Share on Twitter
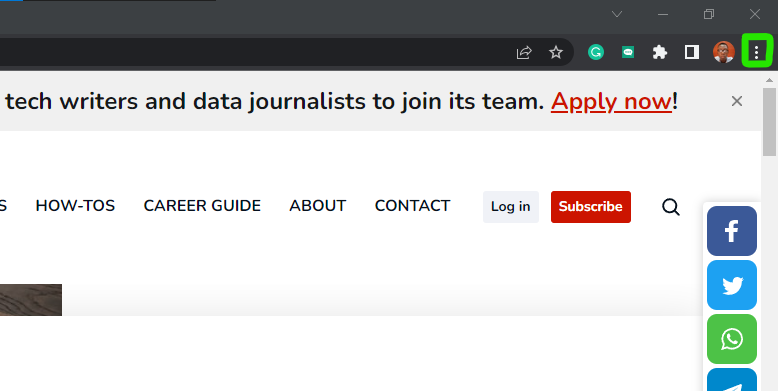The height and width of the screenshot is (391, 778). tap(732, 285)
